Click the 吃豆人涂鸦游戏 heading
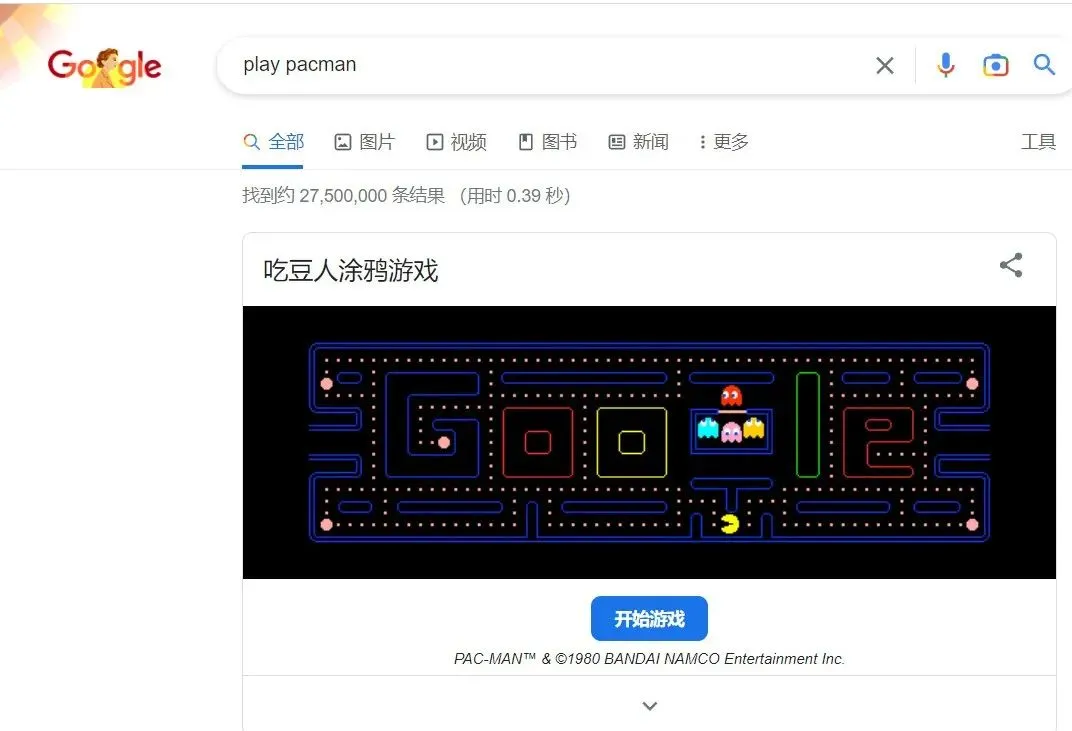The width and height of the screenshot is (1072, 731). click(351, 270)
